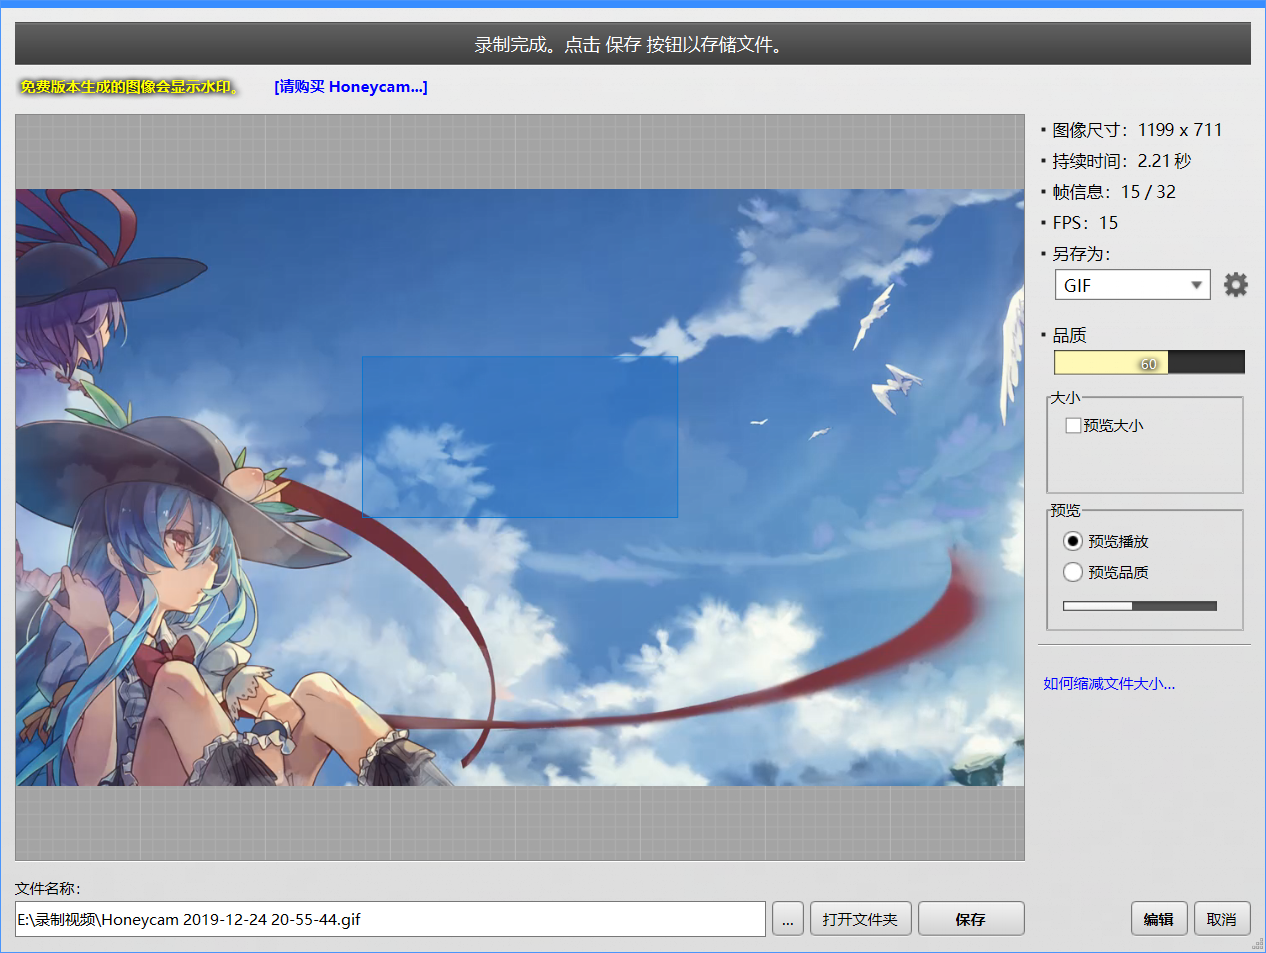Click the FPS: 15 text

(1085, 223)
